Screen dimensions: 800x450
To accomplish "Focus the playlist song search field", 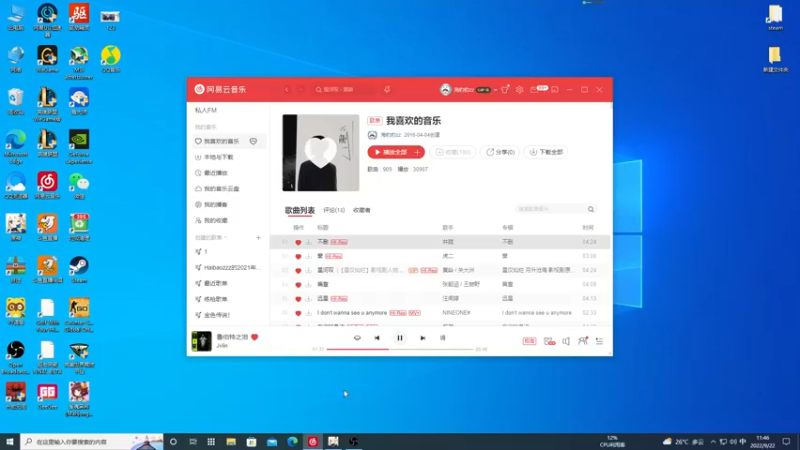I will [551, 209].
